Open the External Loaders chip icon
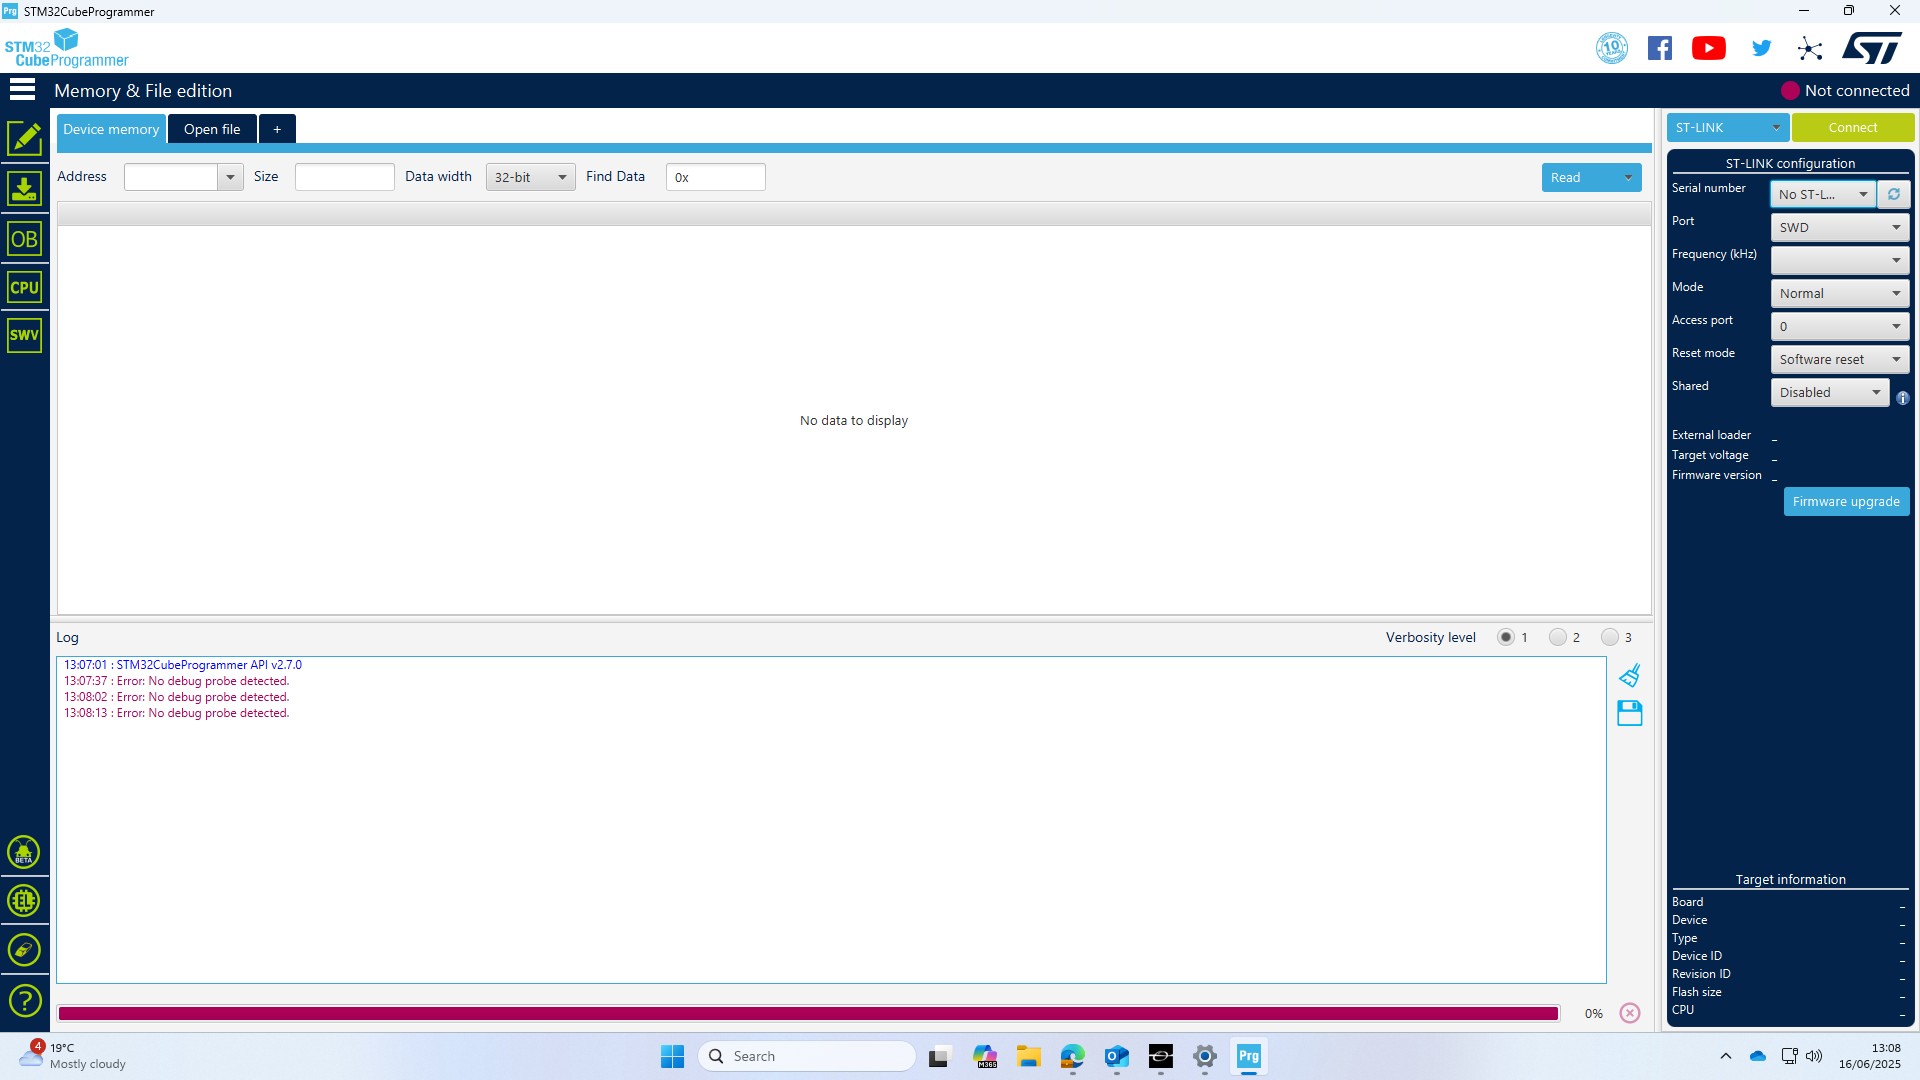The height and width of the screenshot is (1080, 1920). tap(24, 901)
